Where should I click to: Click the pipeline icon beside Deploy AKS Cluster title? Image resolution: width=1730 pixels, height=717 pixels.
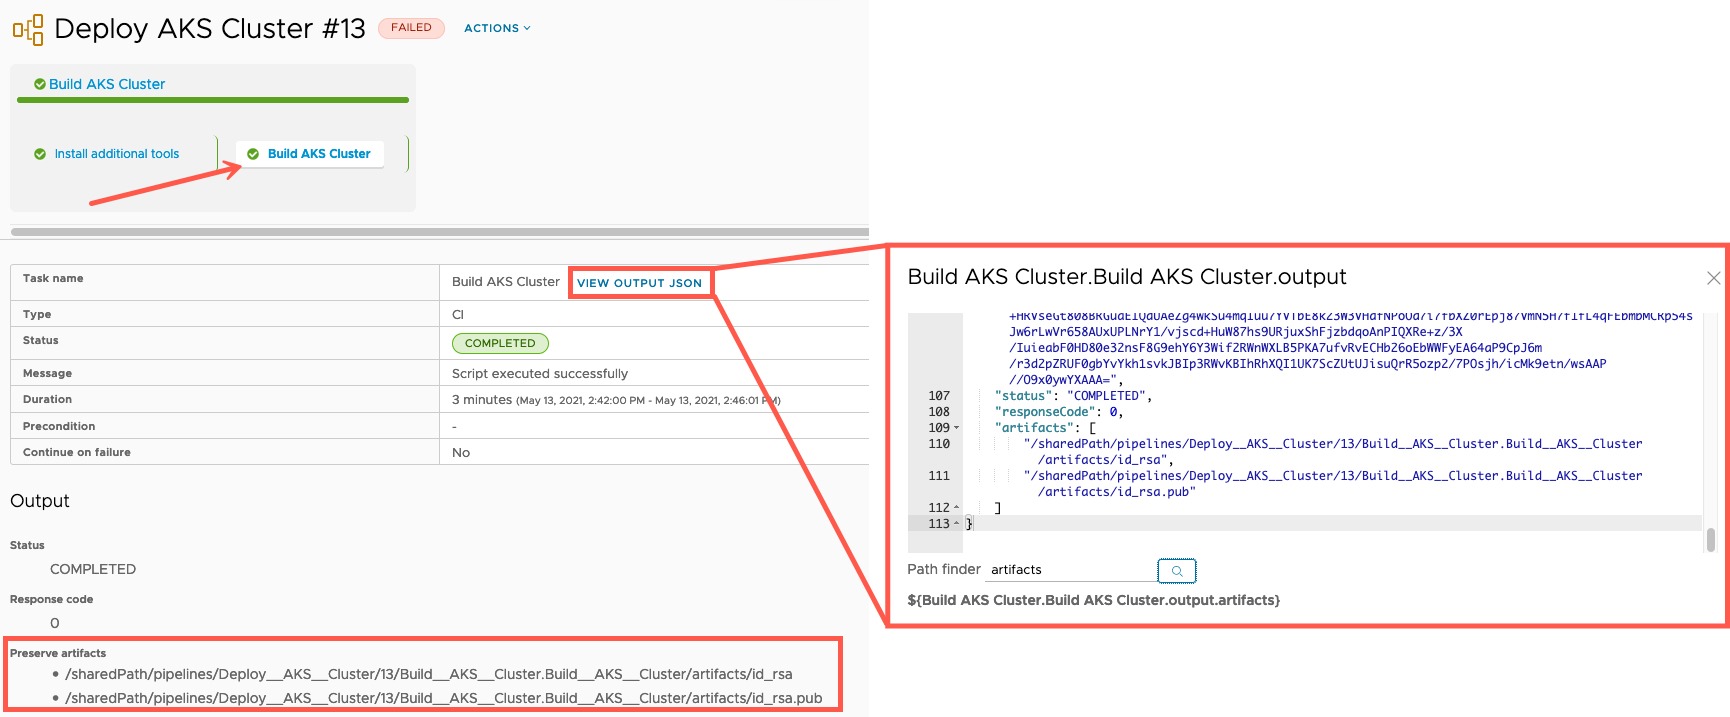point(28,29)
